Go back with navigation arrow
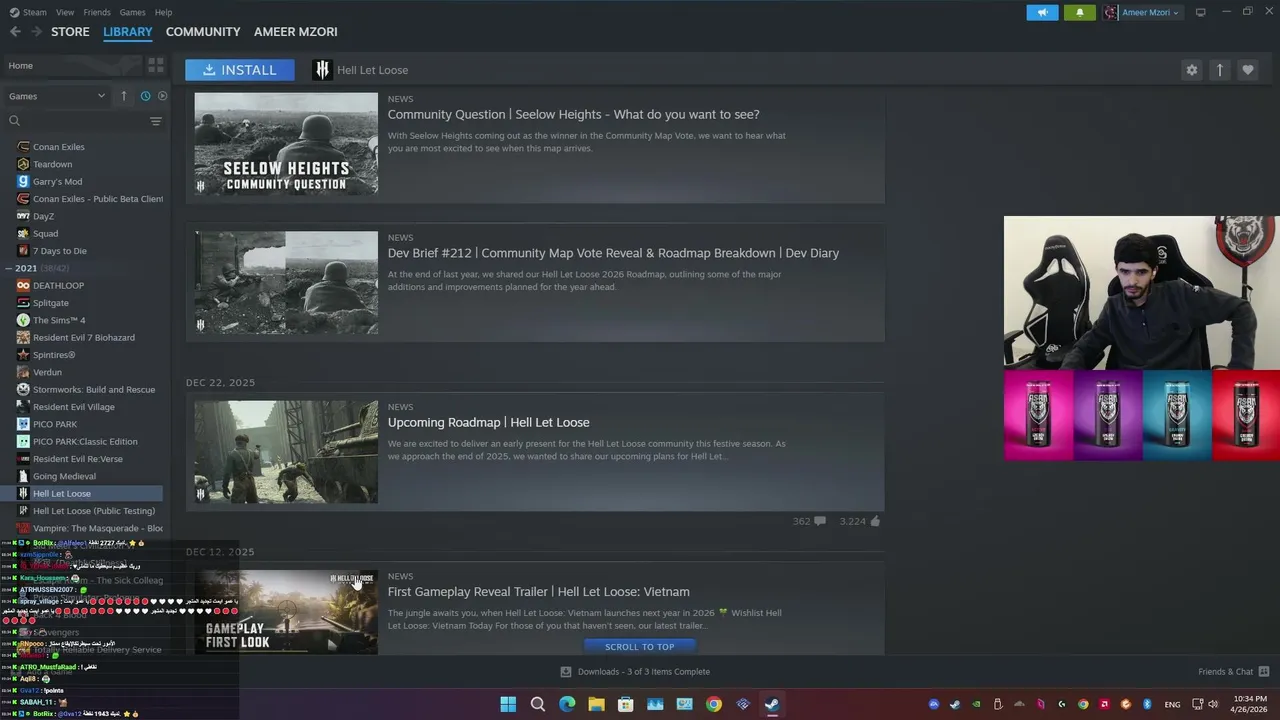Viewport: 1280px width, 720px height. (x=15, y=32)
